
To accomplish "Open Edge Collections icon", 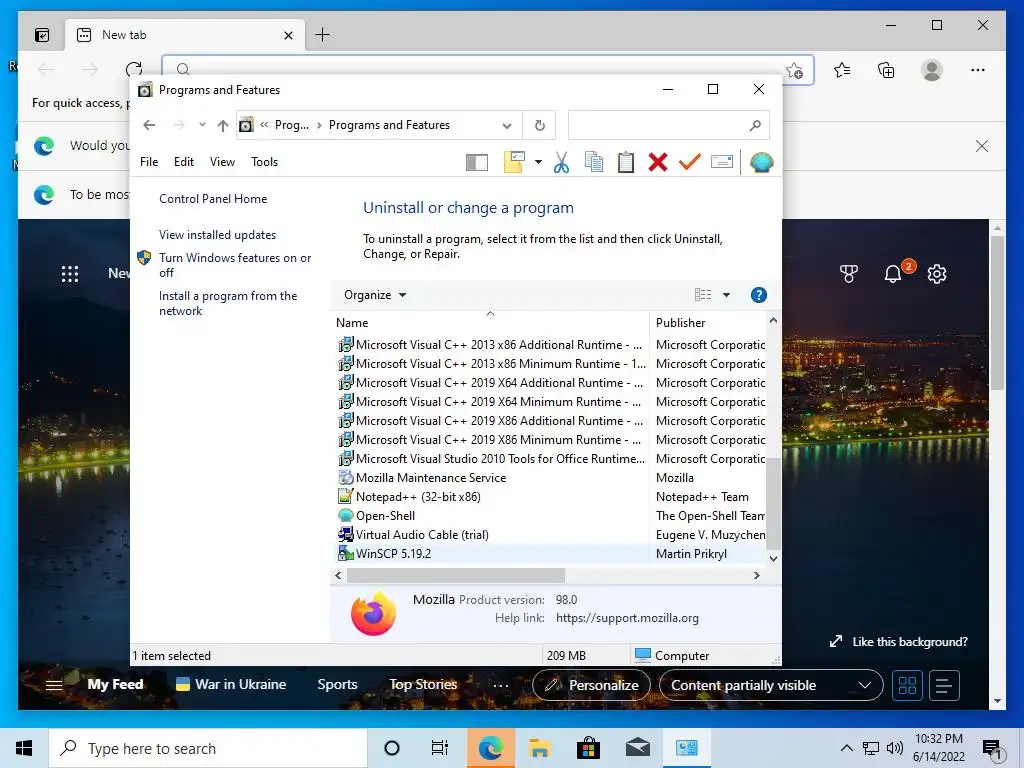I will [x=886, y=70].
